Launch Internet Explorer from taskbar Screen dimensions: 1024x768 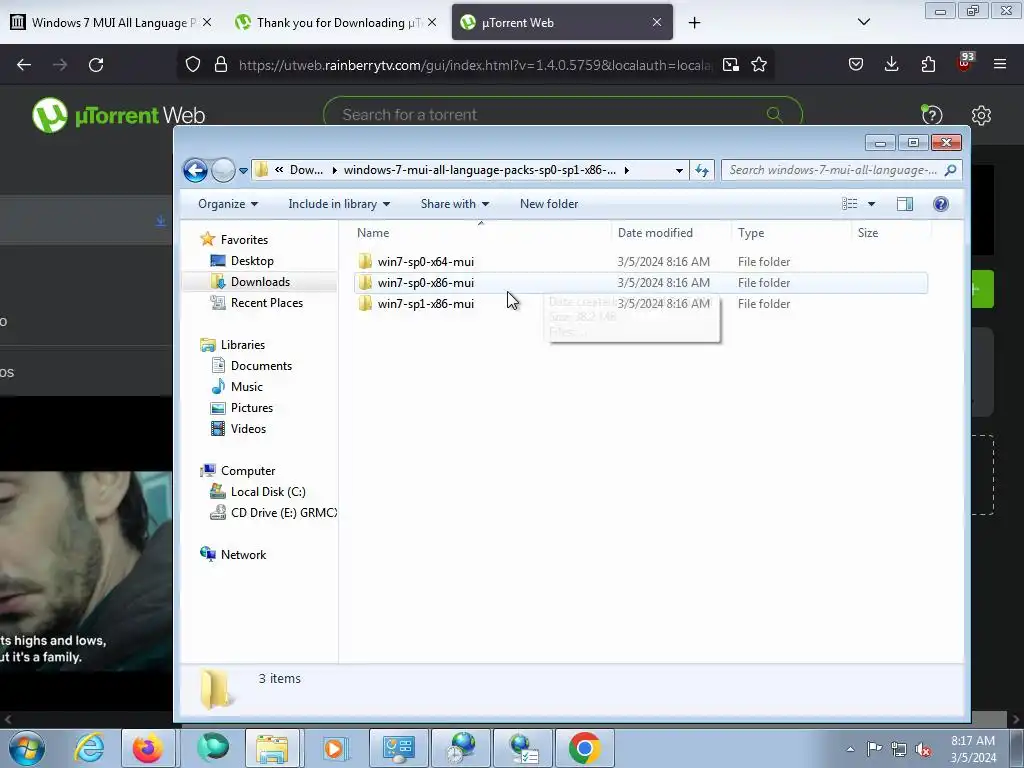pyautogui.click(x=89, y=748)
